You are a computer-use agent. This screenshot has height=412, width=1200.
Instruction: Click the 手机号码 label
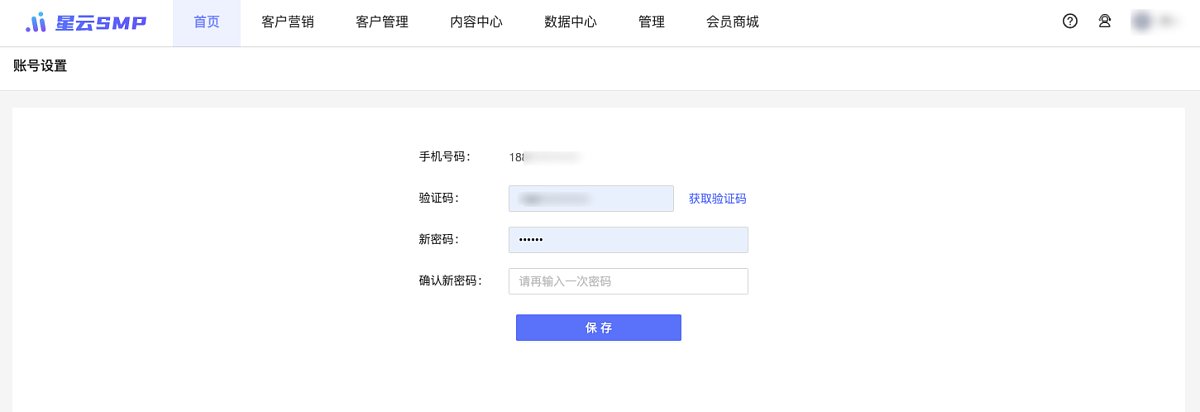444,157
